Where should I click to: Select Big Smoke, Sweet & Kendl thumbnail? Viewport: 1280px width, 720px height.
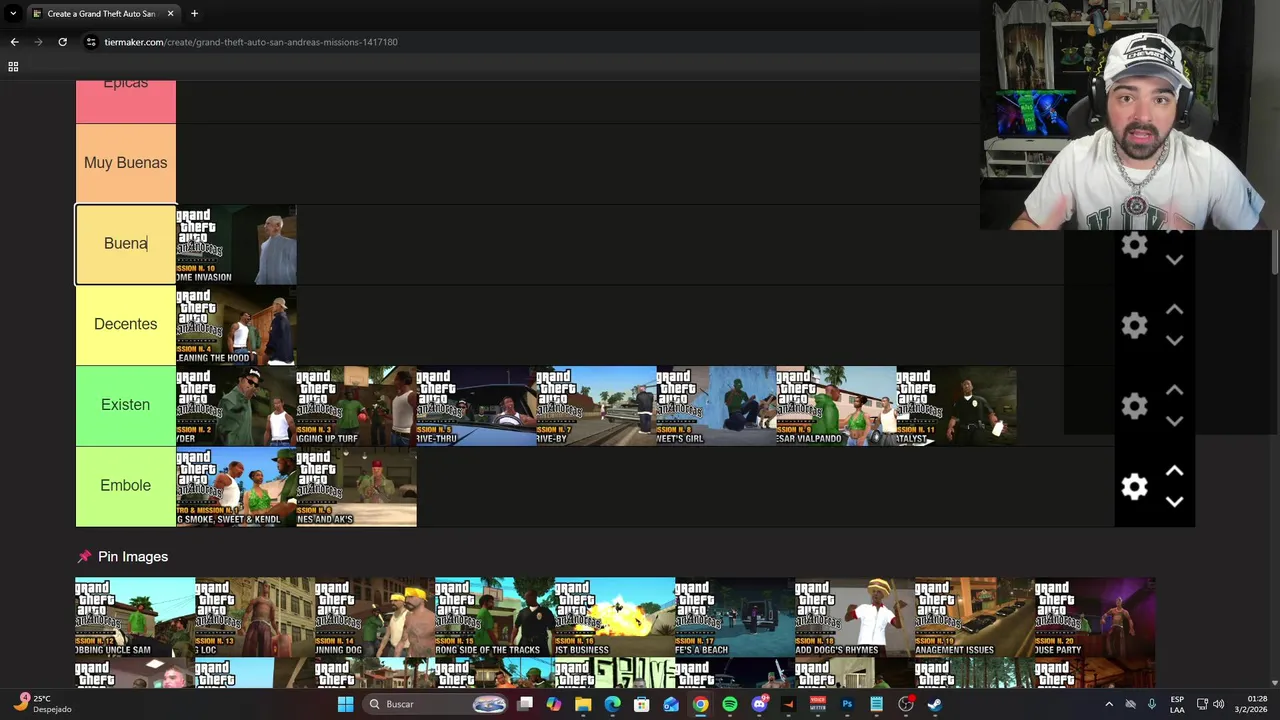236,486
